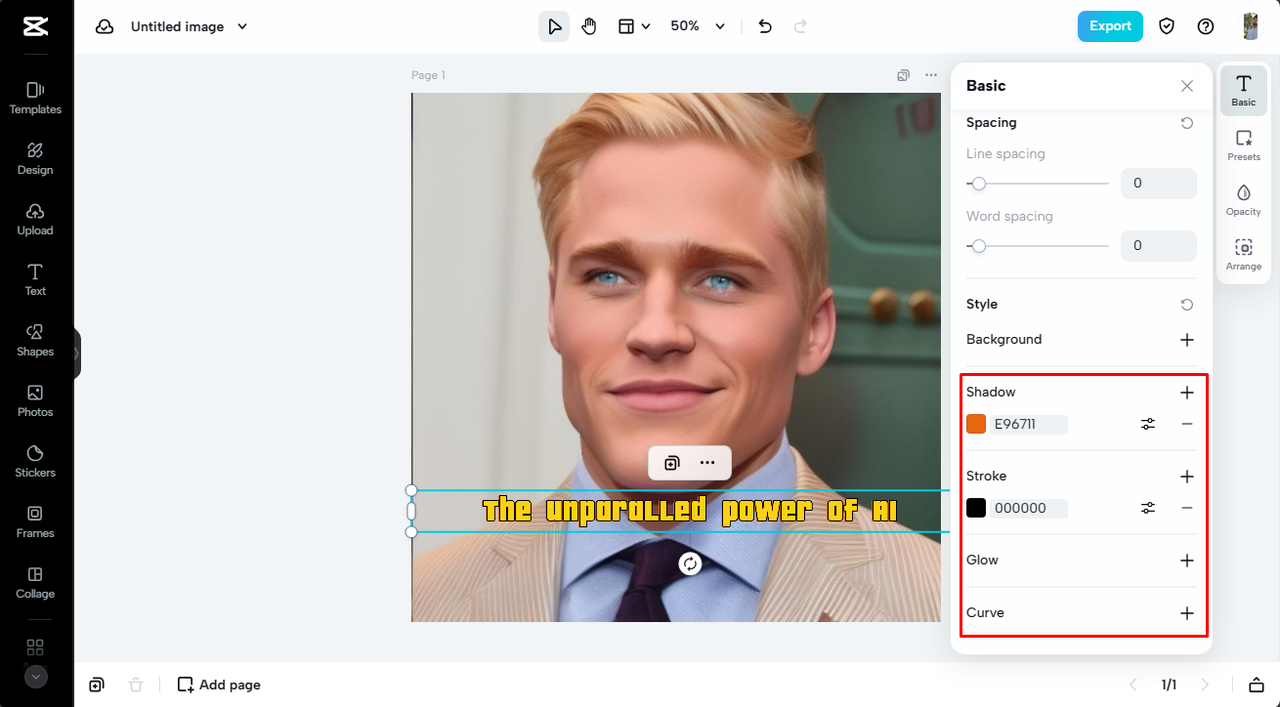Open the Untitled image name dropdown
The height and width of the screenshot is (707, 1280).
(x=189, y=27)
